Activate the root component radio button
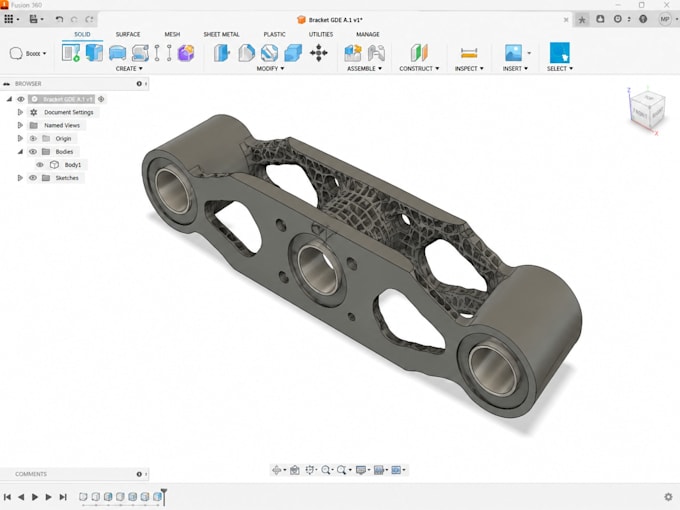680x510 pixels. 101,99
